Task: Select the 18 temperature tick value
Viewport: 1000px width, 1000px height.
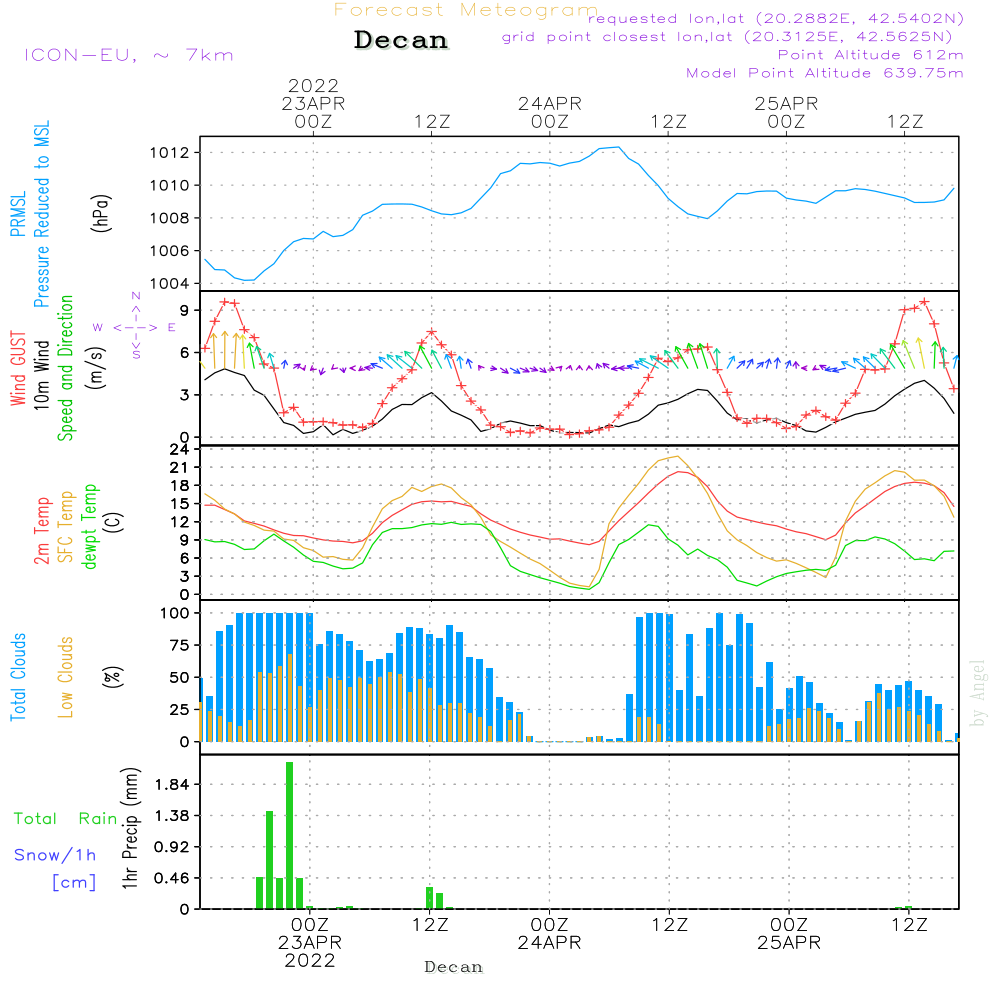Action: point(179,486)
